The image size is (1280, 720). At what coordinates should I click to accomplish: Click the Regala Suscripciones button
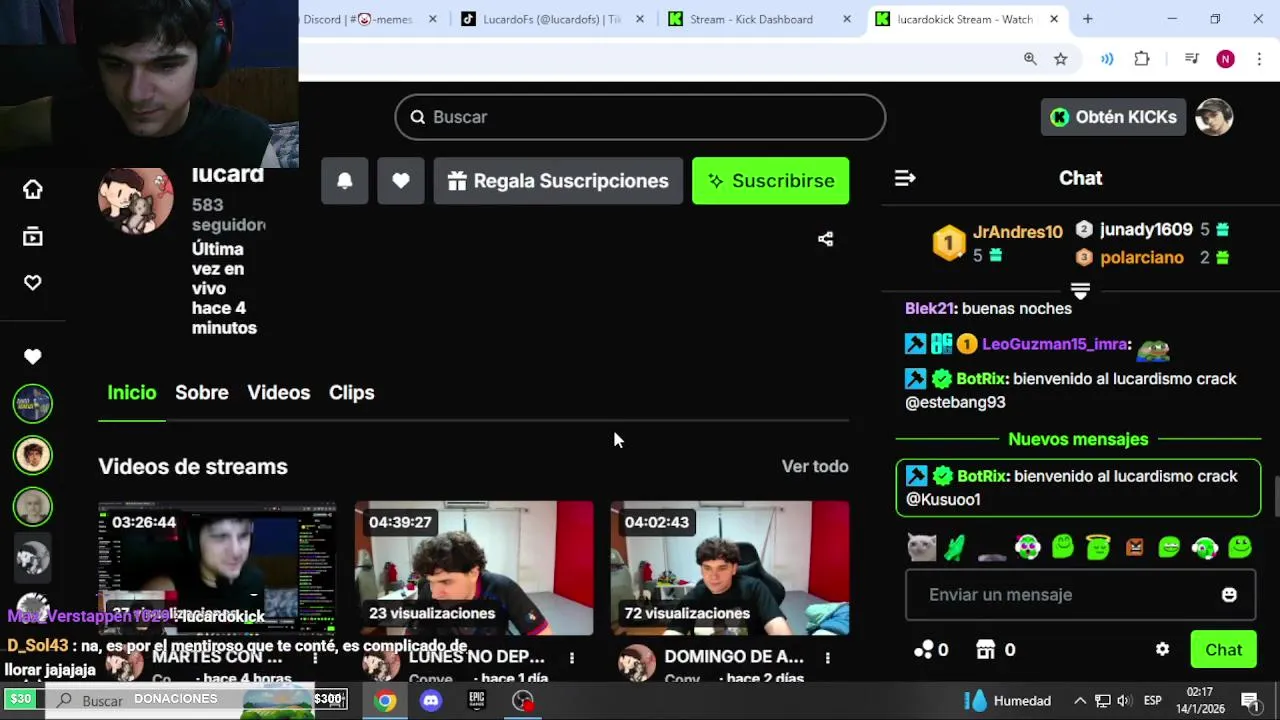[558, 181]
